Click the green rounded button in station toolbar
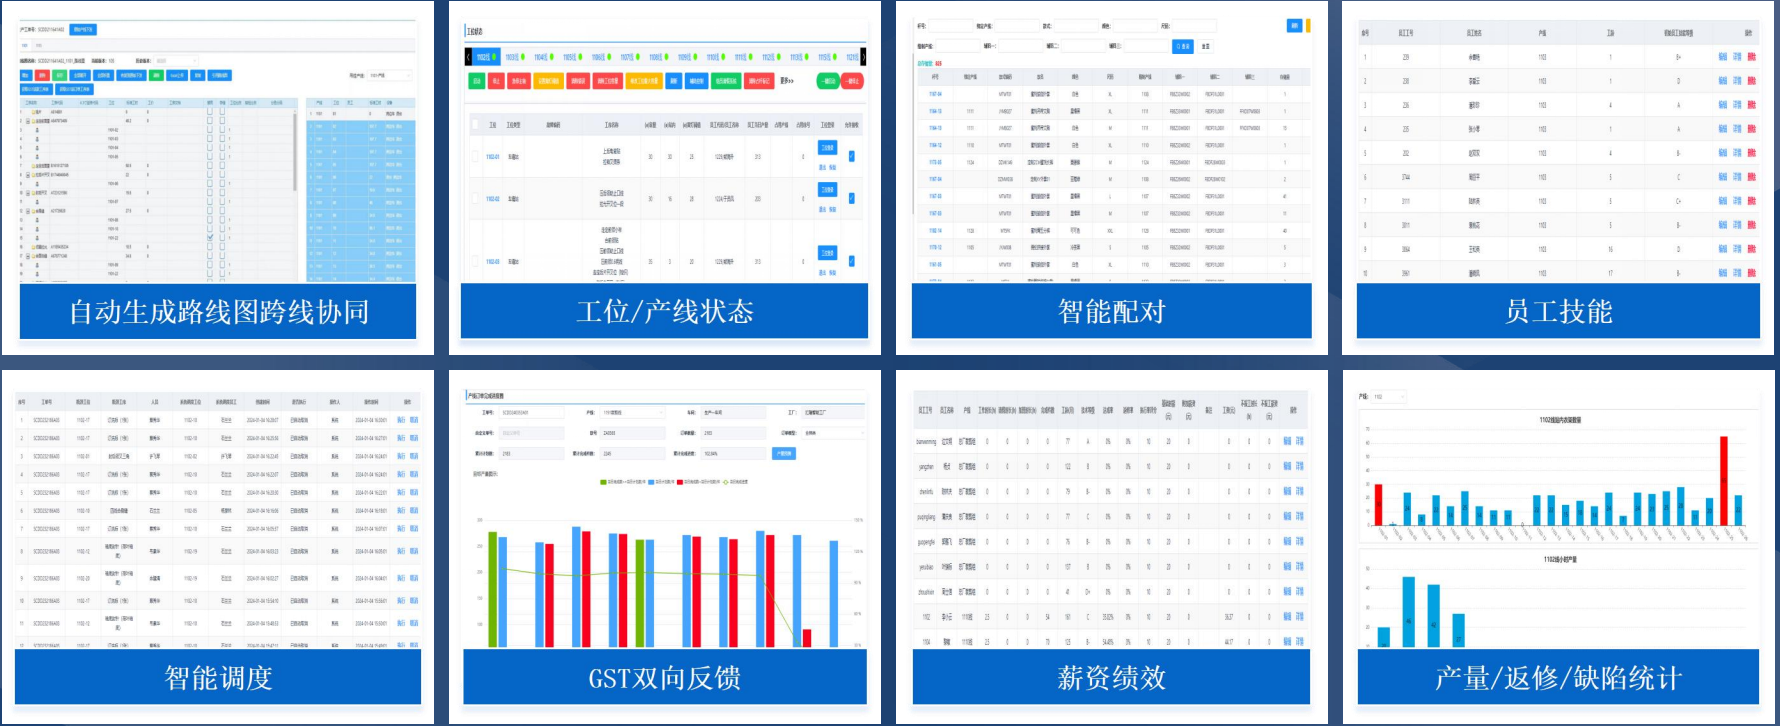 point(828,81)
